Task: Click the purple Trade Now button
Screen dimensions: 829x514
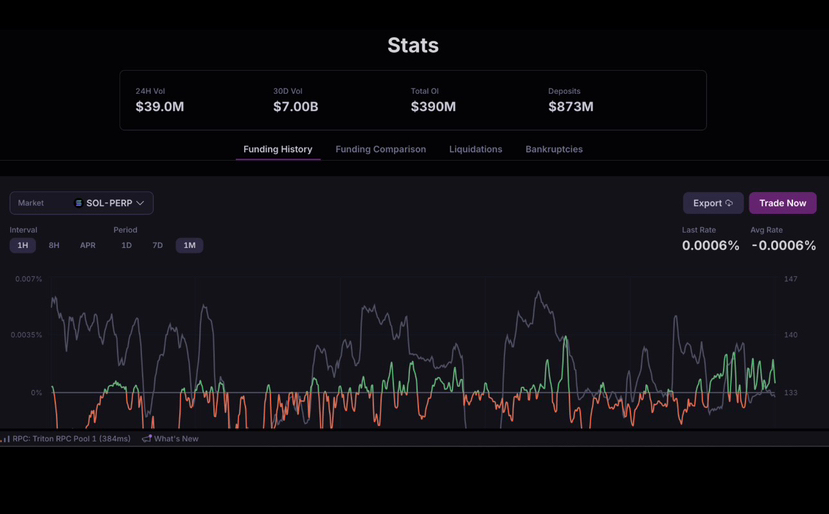Action: [x=782, y=203]
